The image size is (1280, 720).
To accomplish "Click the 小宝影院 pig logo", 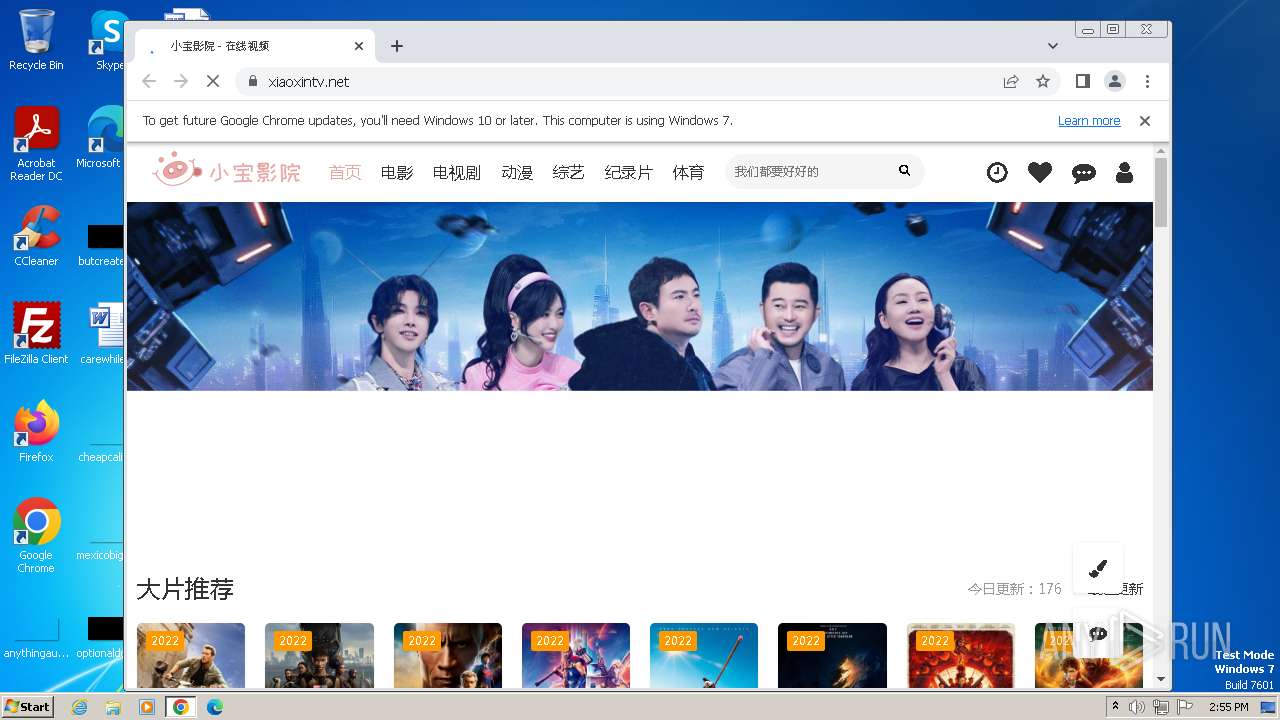I will click(226, 172).
